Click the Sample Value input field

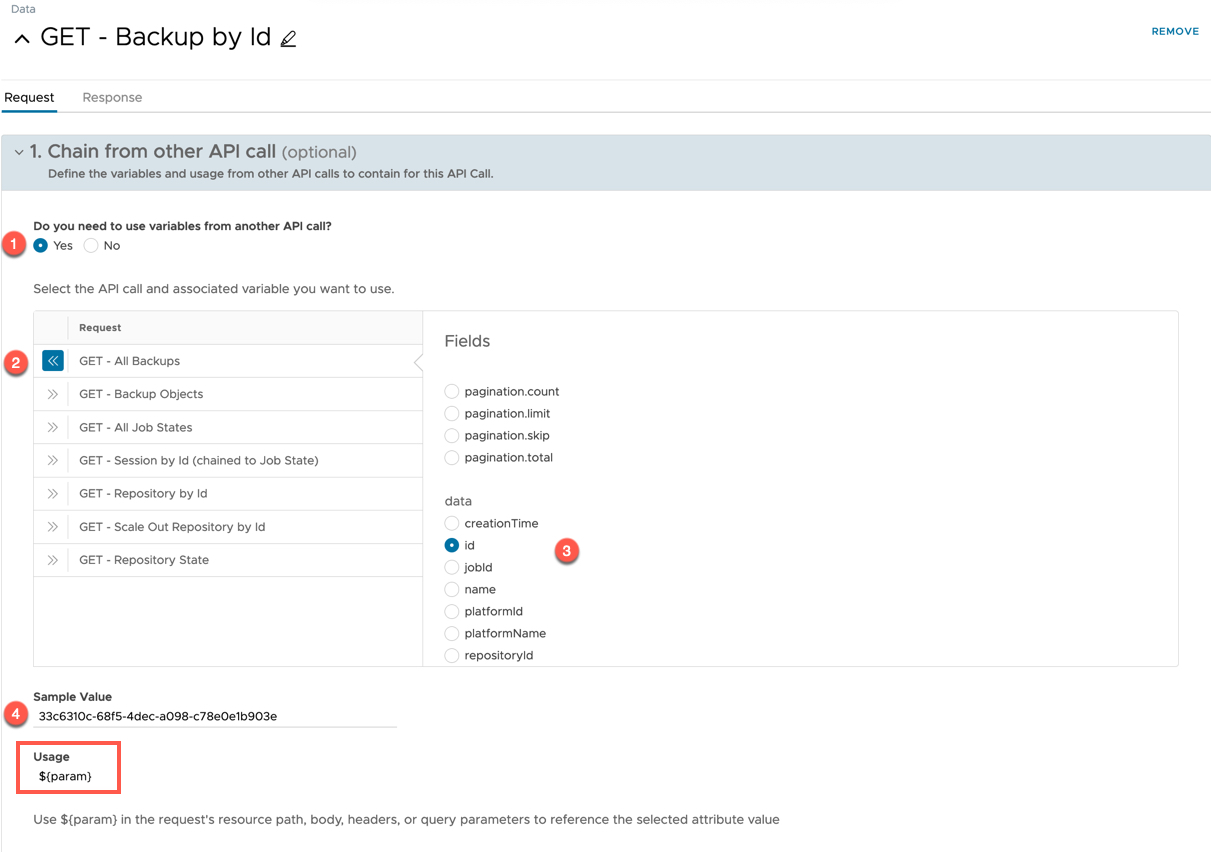pos(215,716)
